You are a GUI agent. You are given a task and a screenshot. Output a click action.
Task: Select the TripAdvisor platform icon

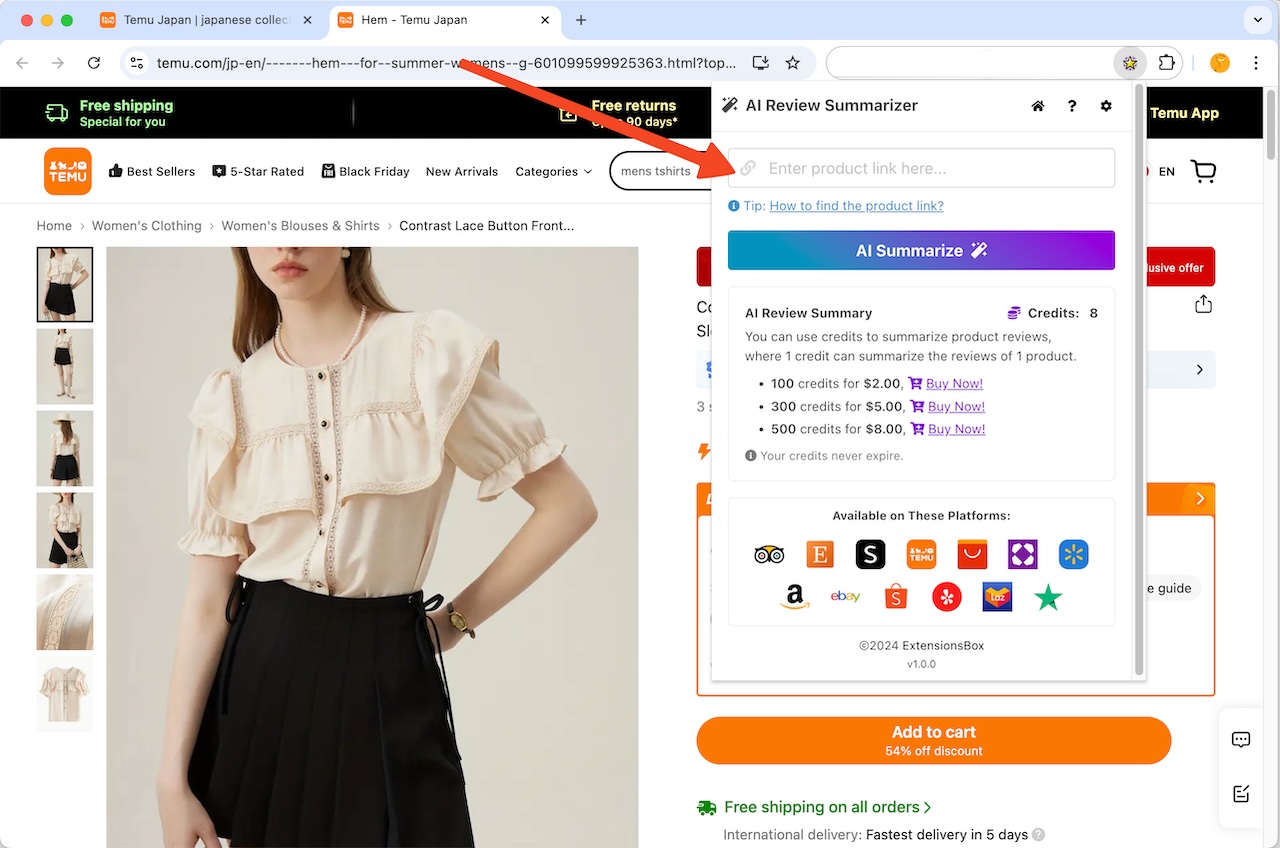(x=769, y=554)
